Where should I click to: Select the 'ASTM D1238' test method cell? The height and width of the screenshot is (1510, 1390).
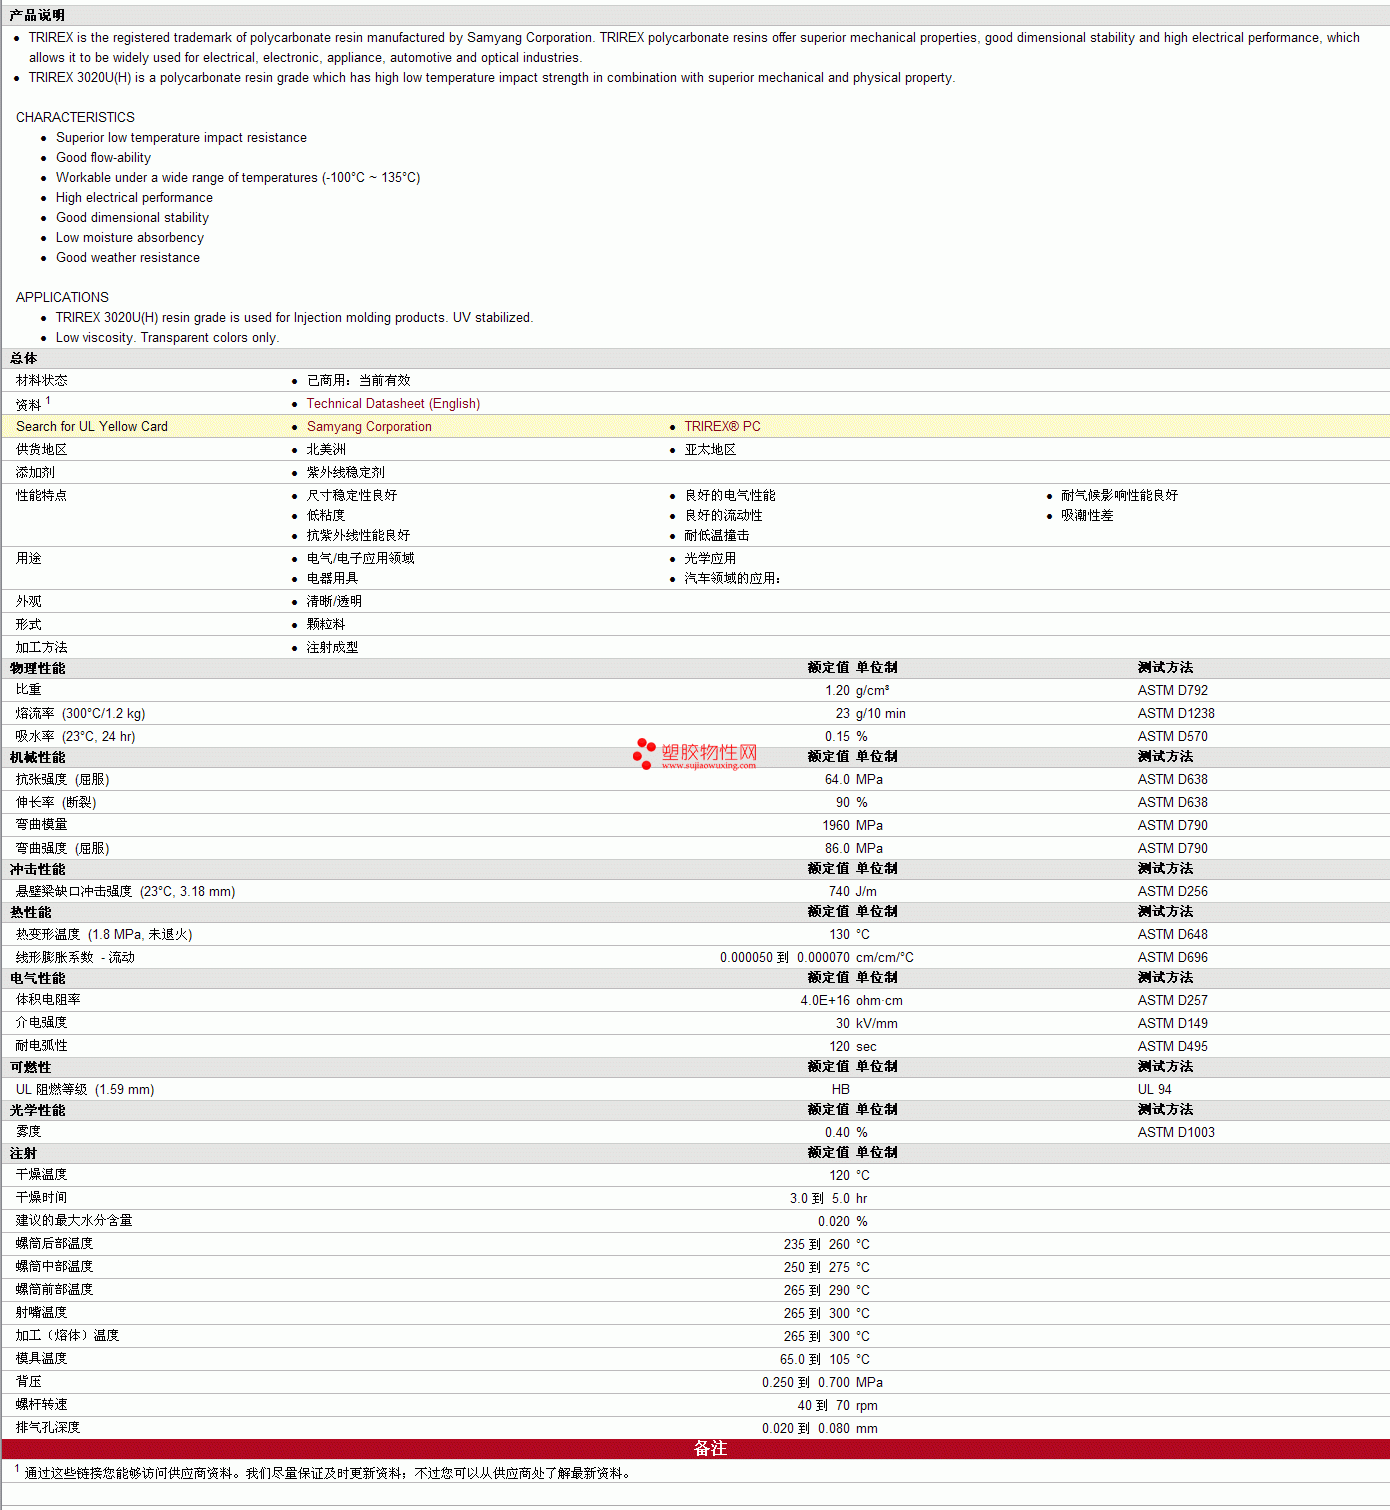coord(1176,714)
